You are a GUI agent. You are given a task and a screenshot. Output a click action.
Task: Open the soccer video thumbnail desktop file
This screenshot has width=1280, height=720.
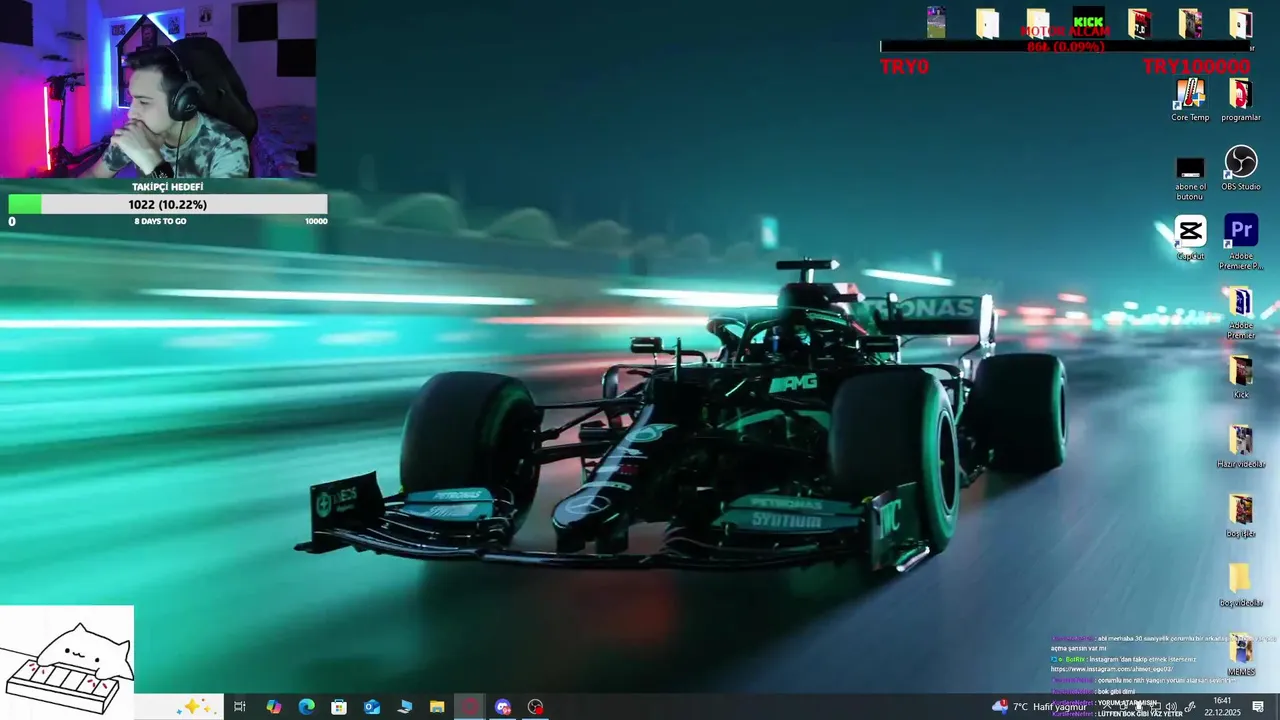click(x=936, y=22)
